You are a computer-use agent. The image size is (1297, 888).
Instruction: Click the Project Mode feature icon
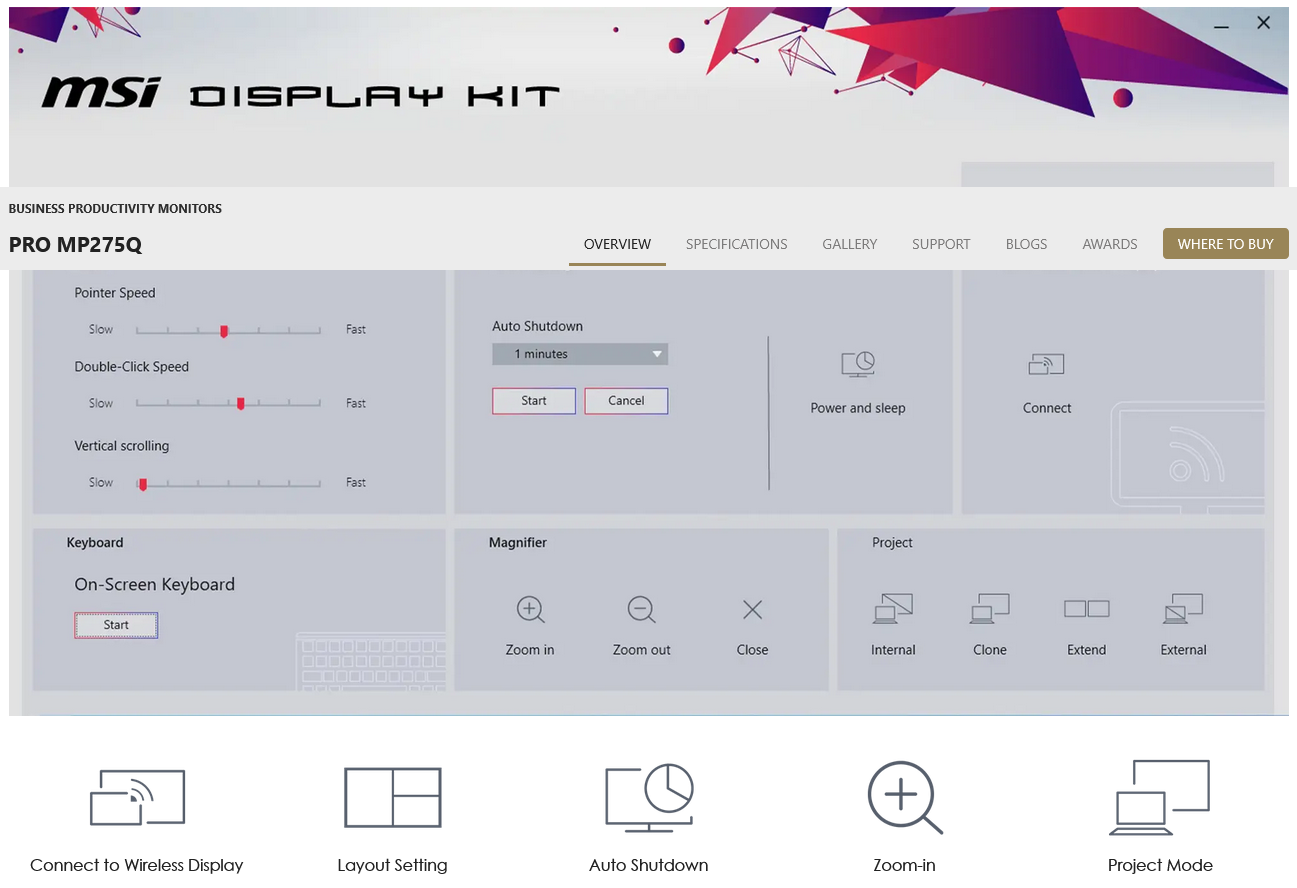(x=1160, y=798)
